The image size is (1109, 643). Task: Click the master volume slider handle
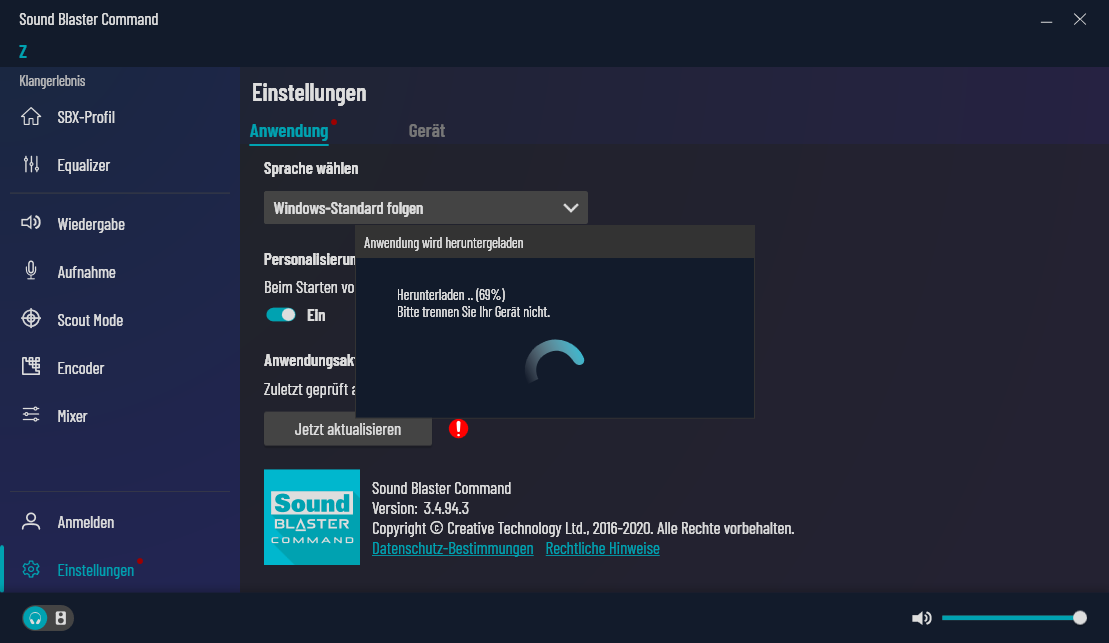1079,618
